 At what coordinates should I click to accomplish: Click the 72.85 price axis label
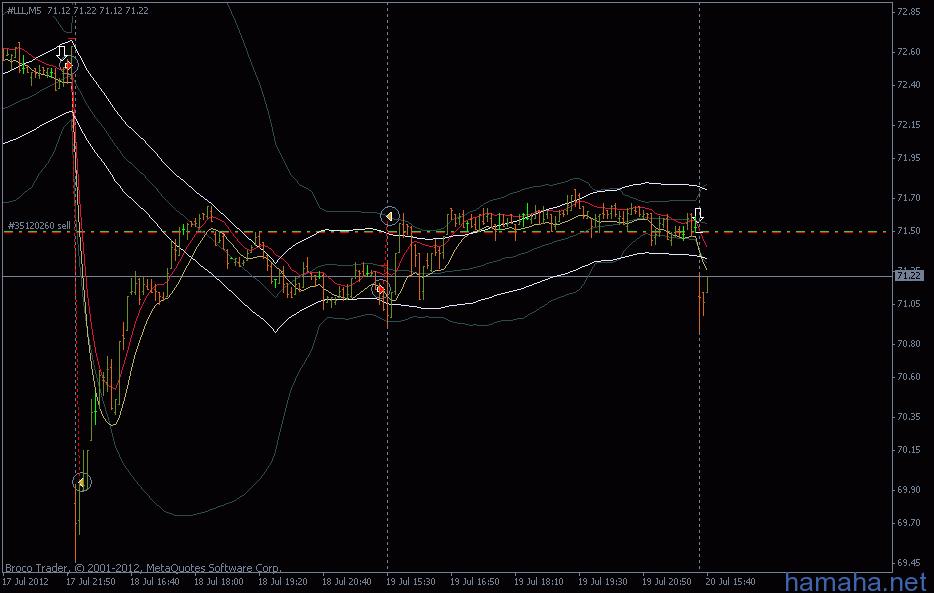point(908,11)
